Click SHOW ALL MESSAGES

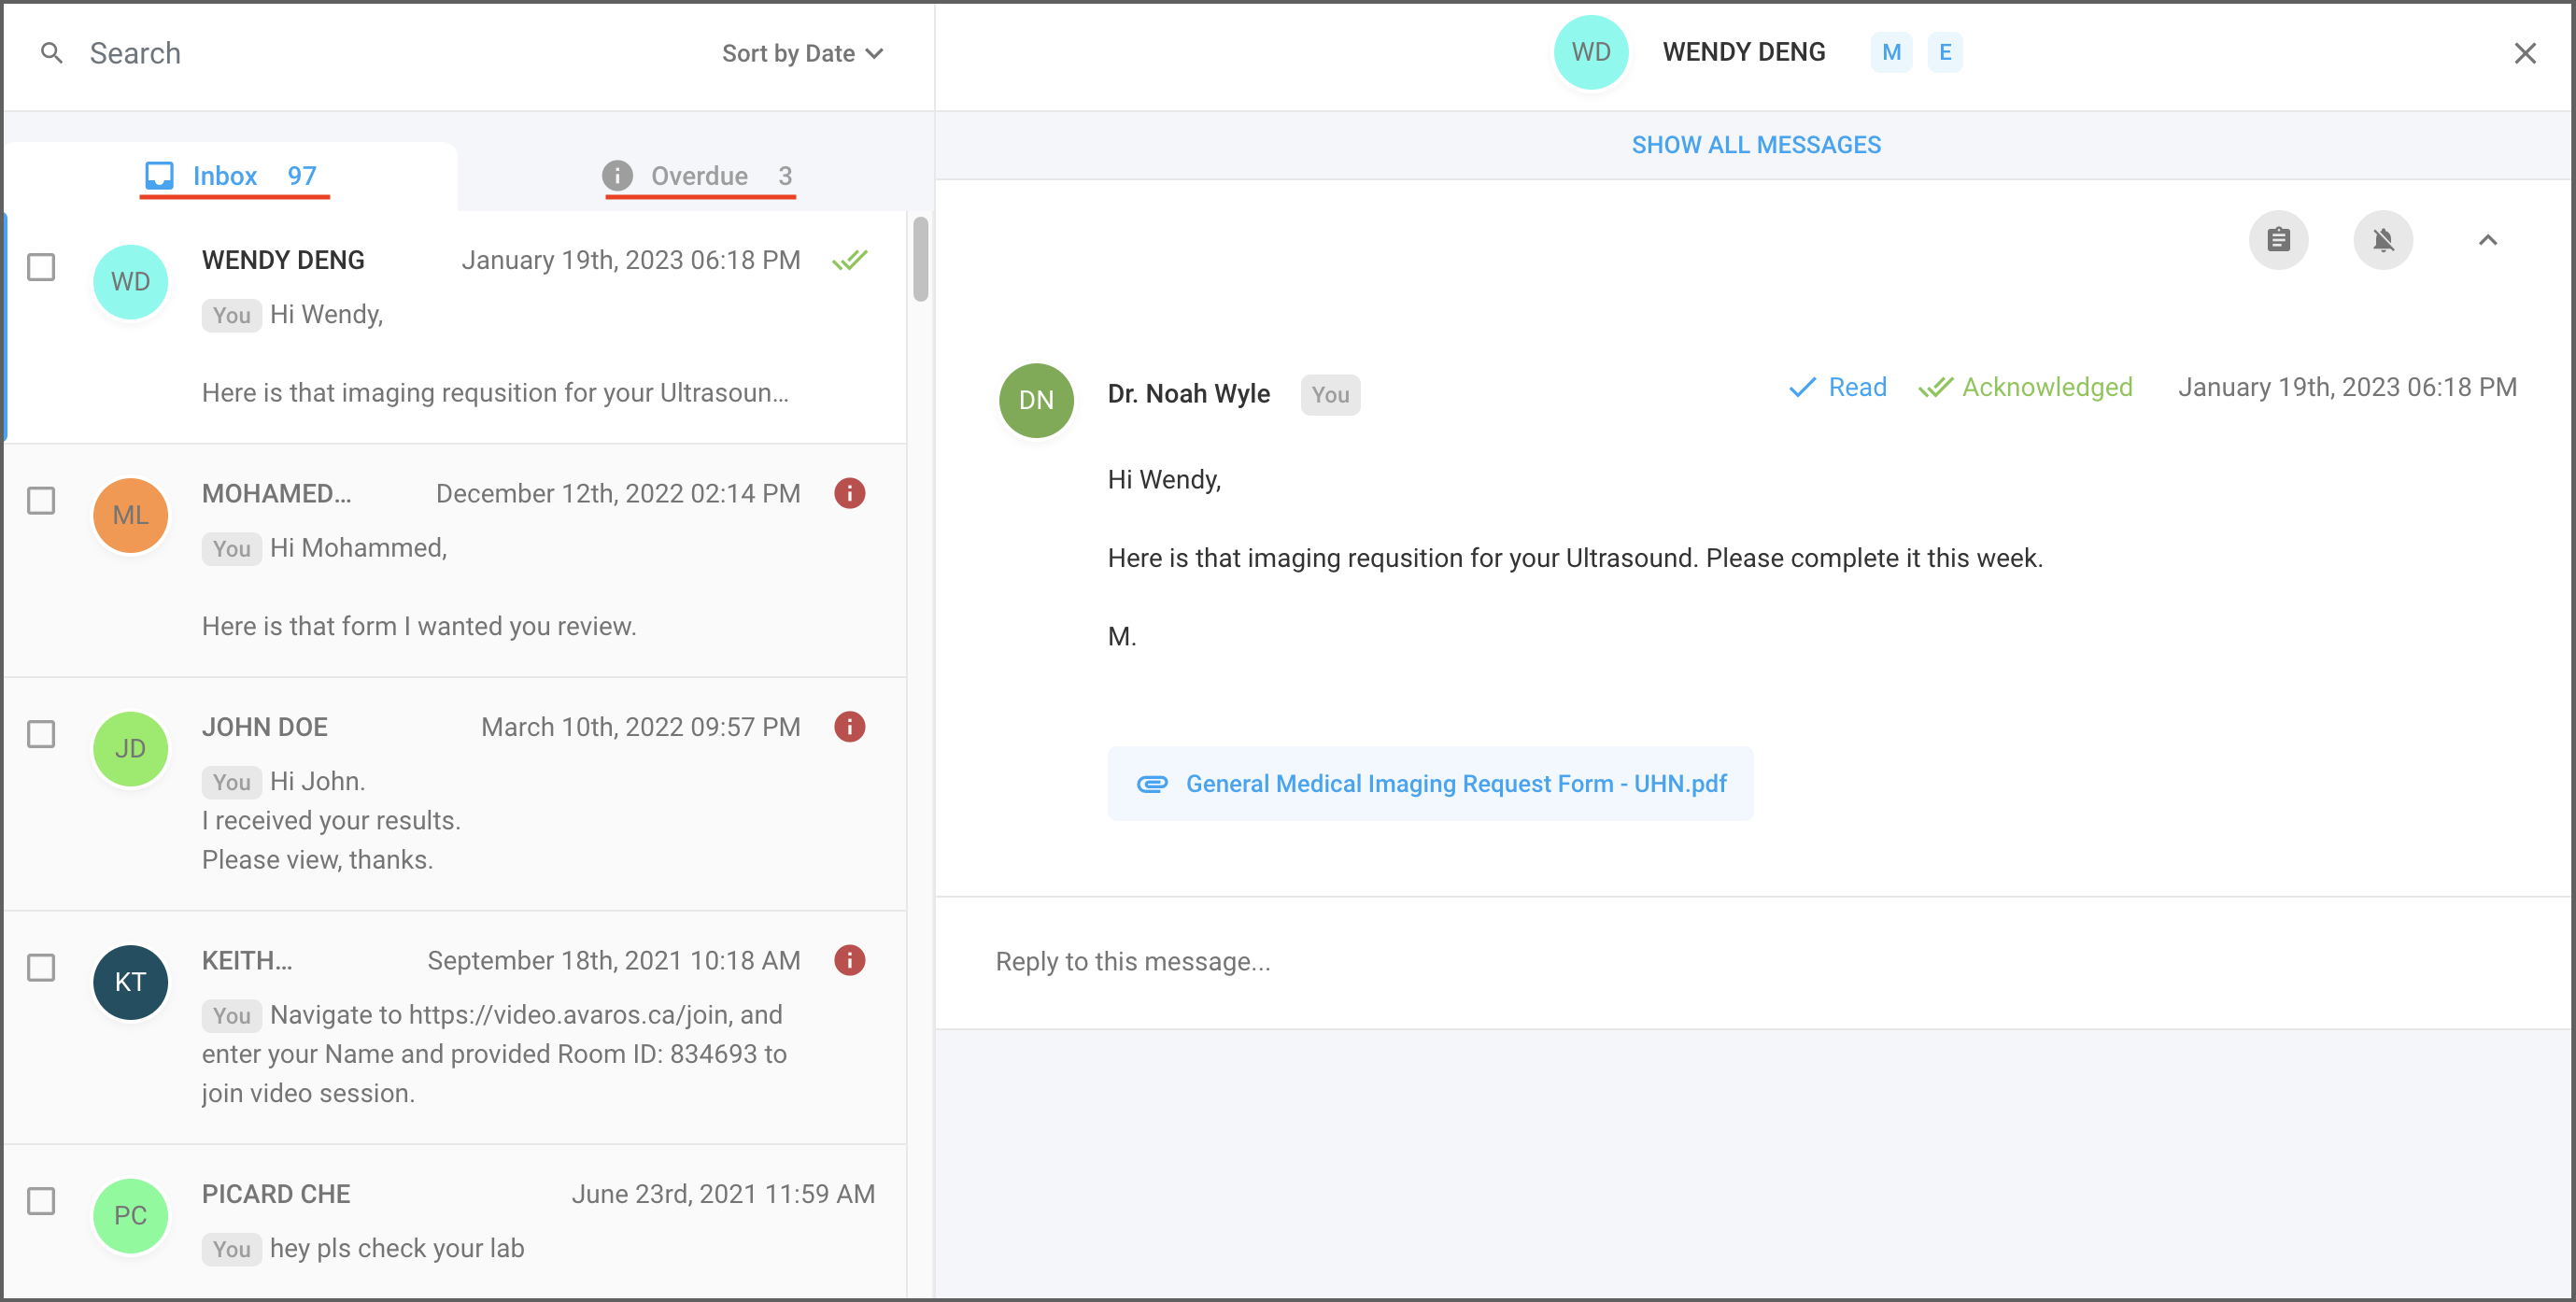(x=1756, y=145)
